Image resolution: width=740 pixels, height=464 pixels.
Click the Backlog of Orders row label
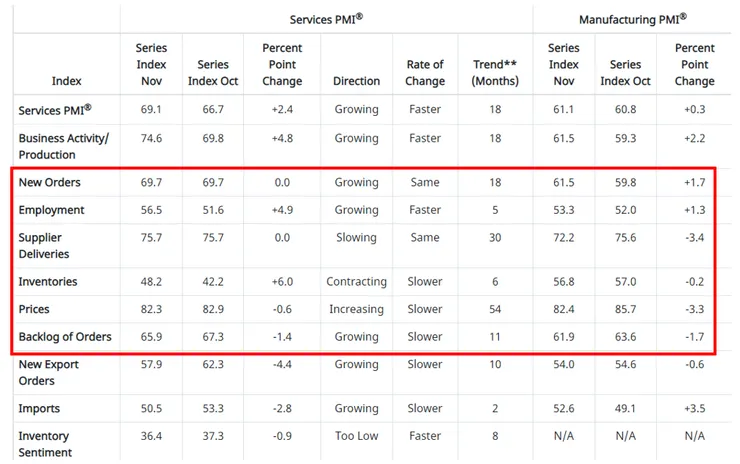point(65,337)
